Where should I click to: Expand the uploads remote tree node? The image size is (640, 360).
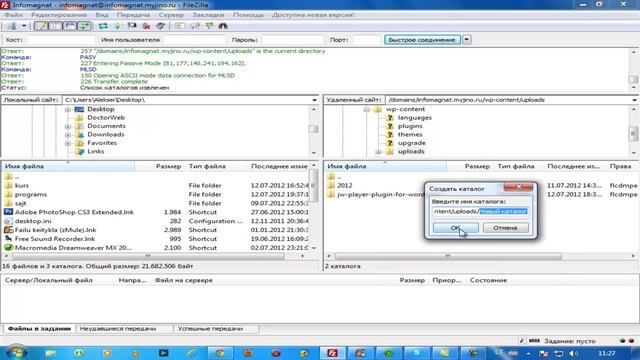378,152
